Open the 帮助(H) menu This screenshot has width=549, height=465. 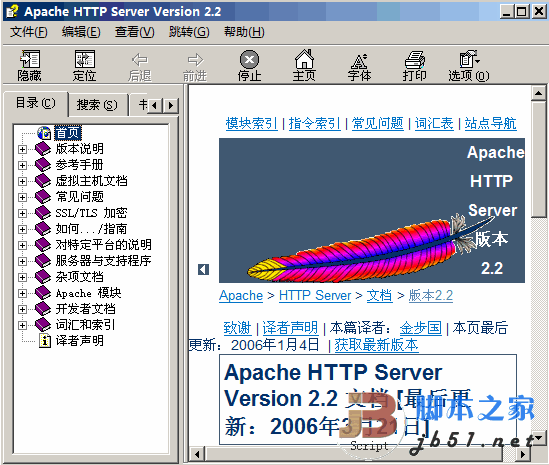(244, 32)
